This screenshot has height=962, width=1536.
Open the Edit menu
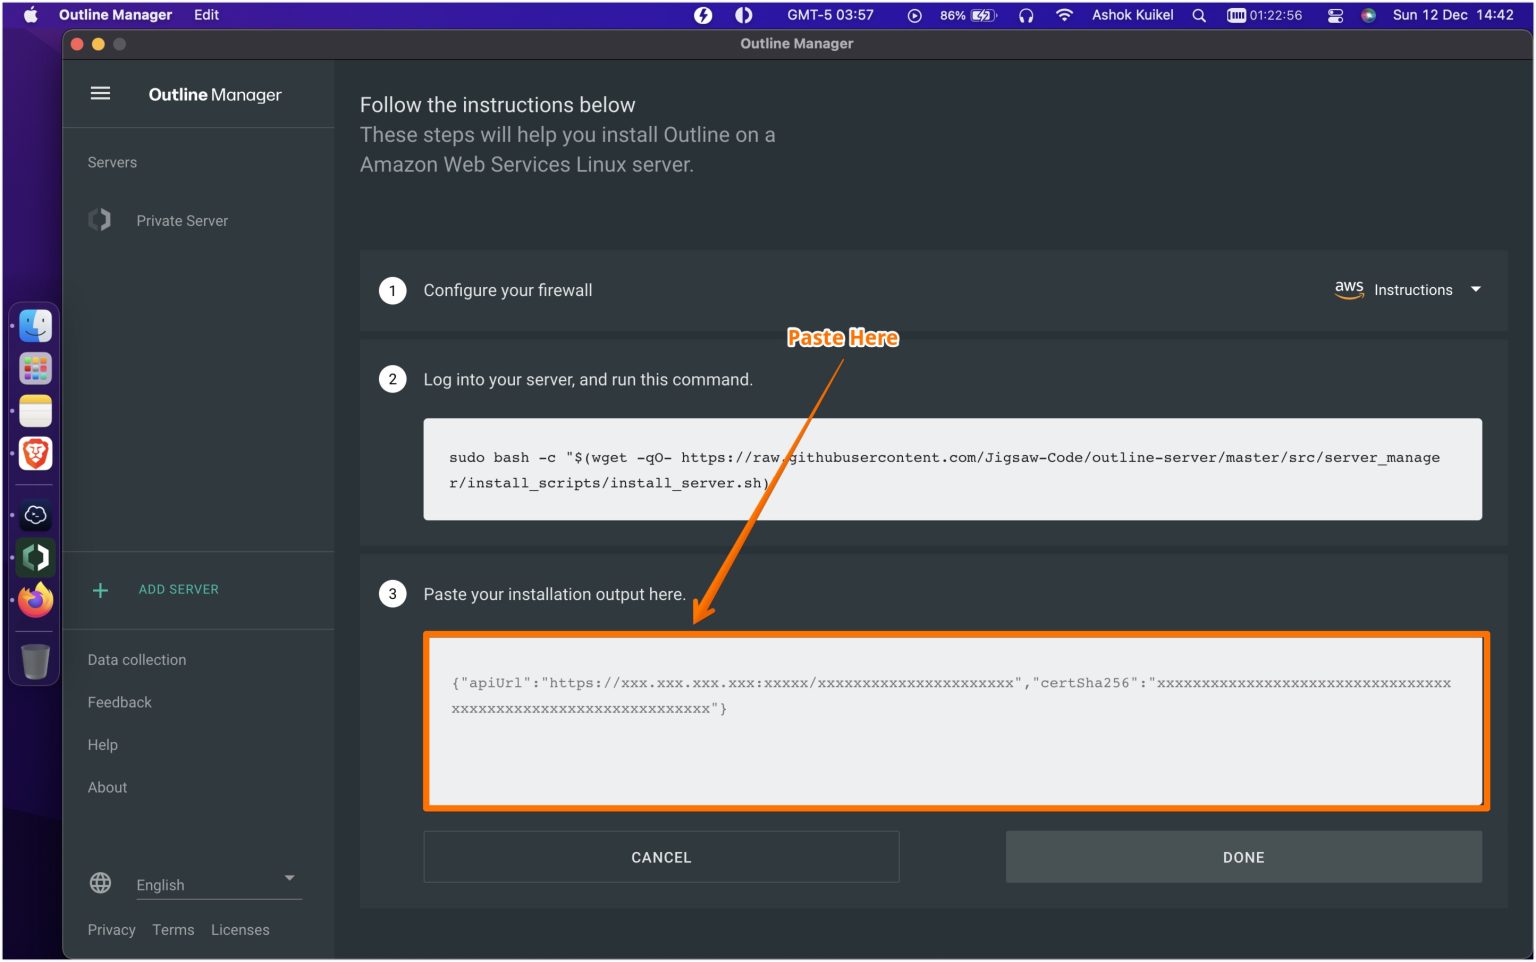click(206, 15)
